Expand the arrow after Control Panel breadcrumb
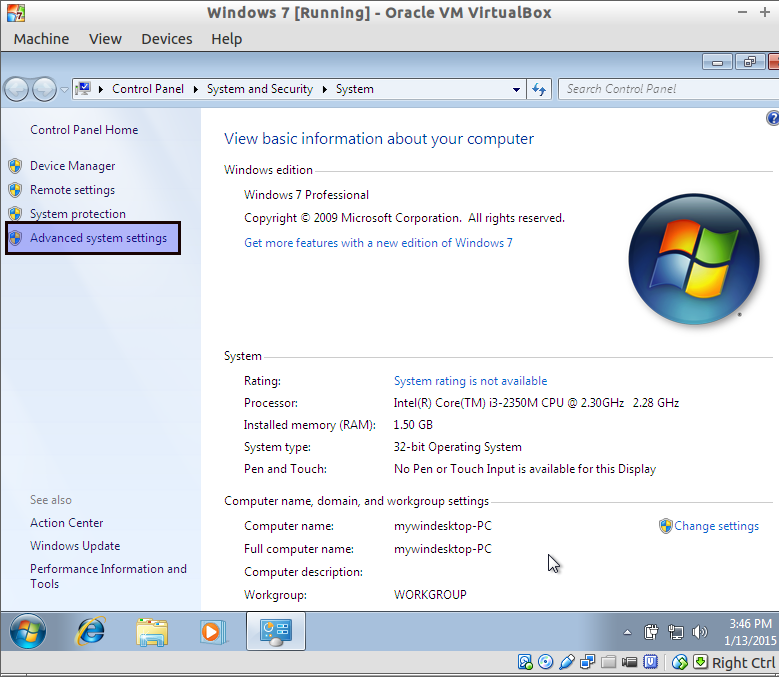Screen dimensions: 779x677 point(196,89)
